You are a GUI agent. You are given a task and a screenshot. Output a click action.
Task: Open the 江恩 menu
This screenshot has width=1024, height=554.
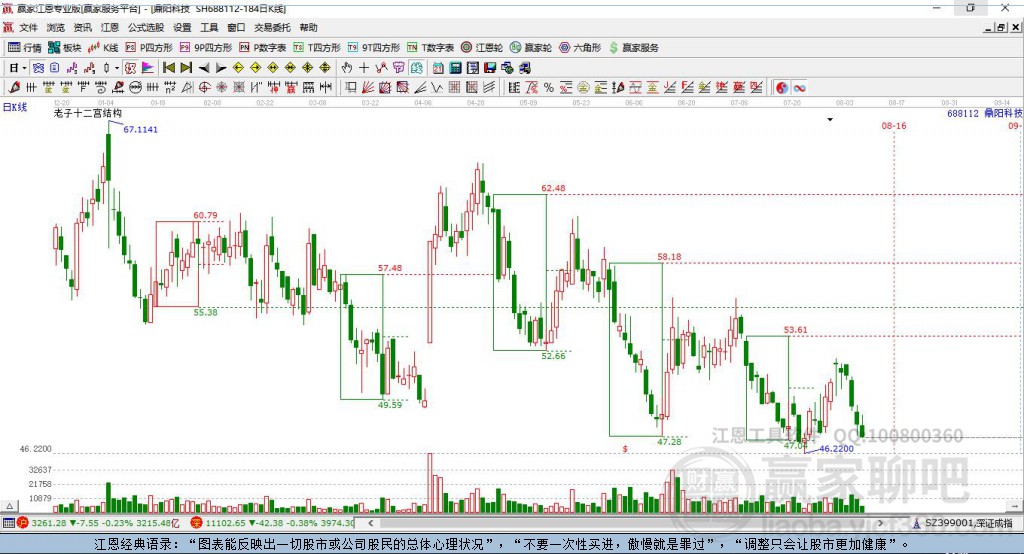click(110, 27)
